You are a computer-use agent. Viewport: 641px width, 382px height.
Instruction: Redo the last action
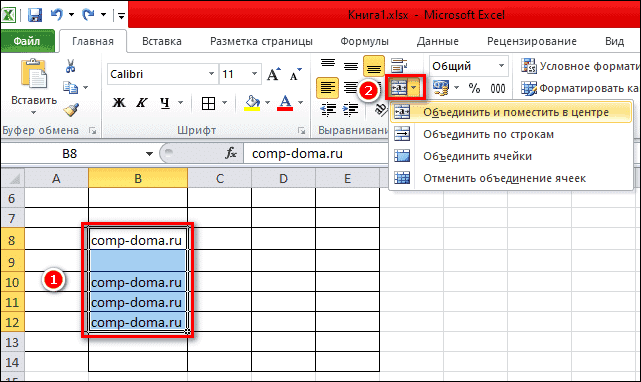coord(88,15)
